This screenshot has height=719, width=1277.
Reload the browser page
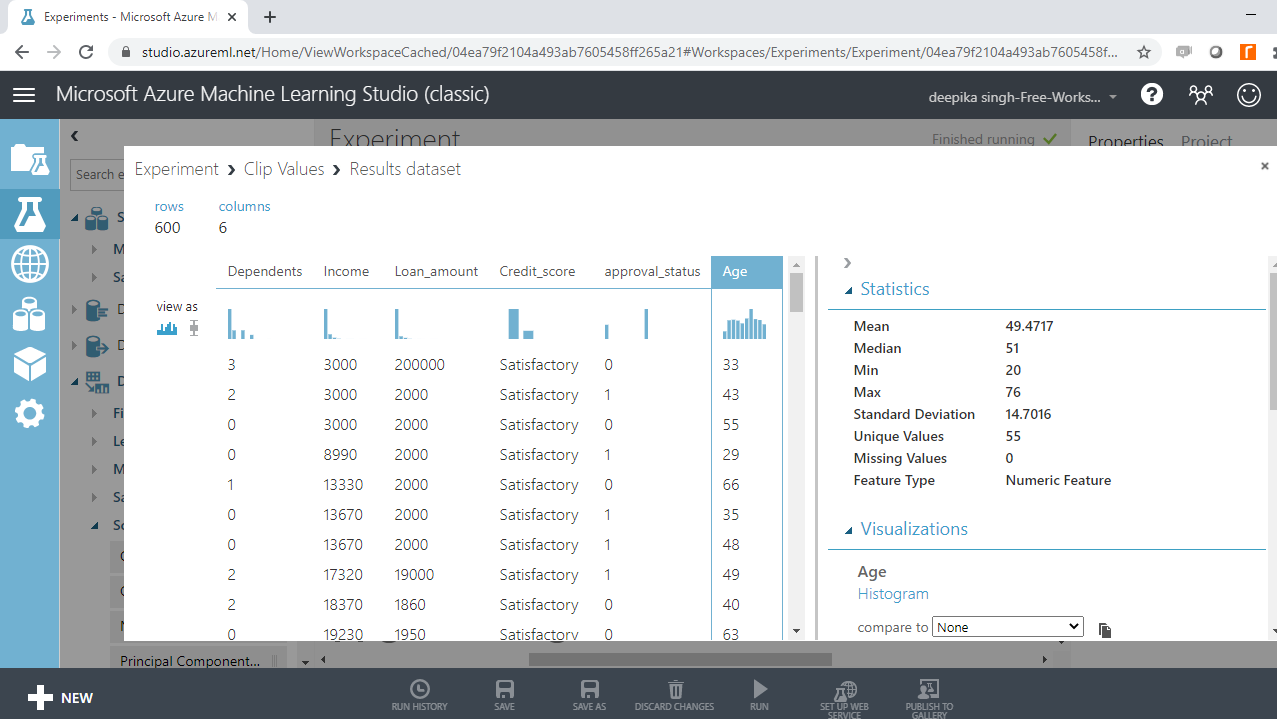[86, 52]
